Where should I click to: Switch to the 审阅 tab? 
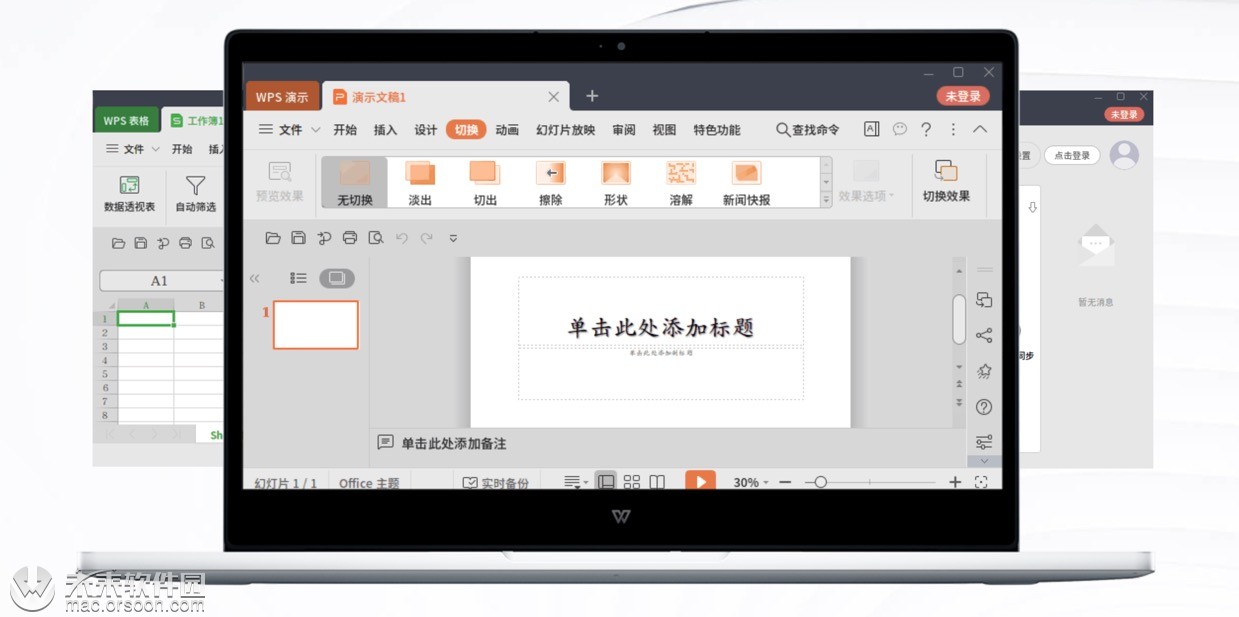pyautogui.click(x=624, y=130)
